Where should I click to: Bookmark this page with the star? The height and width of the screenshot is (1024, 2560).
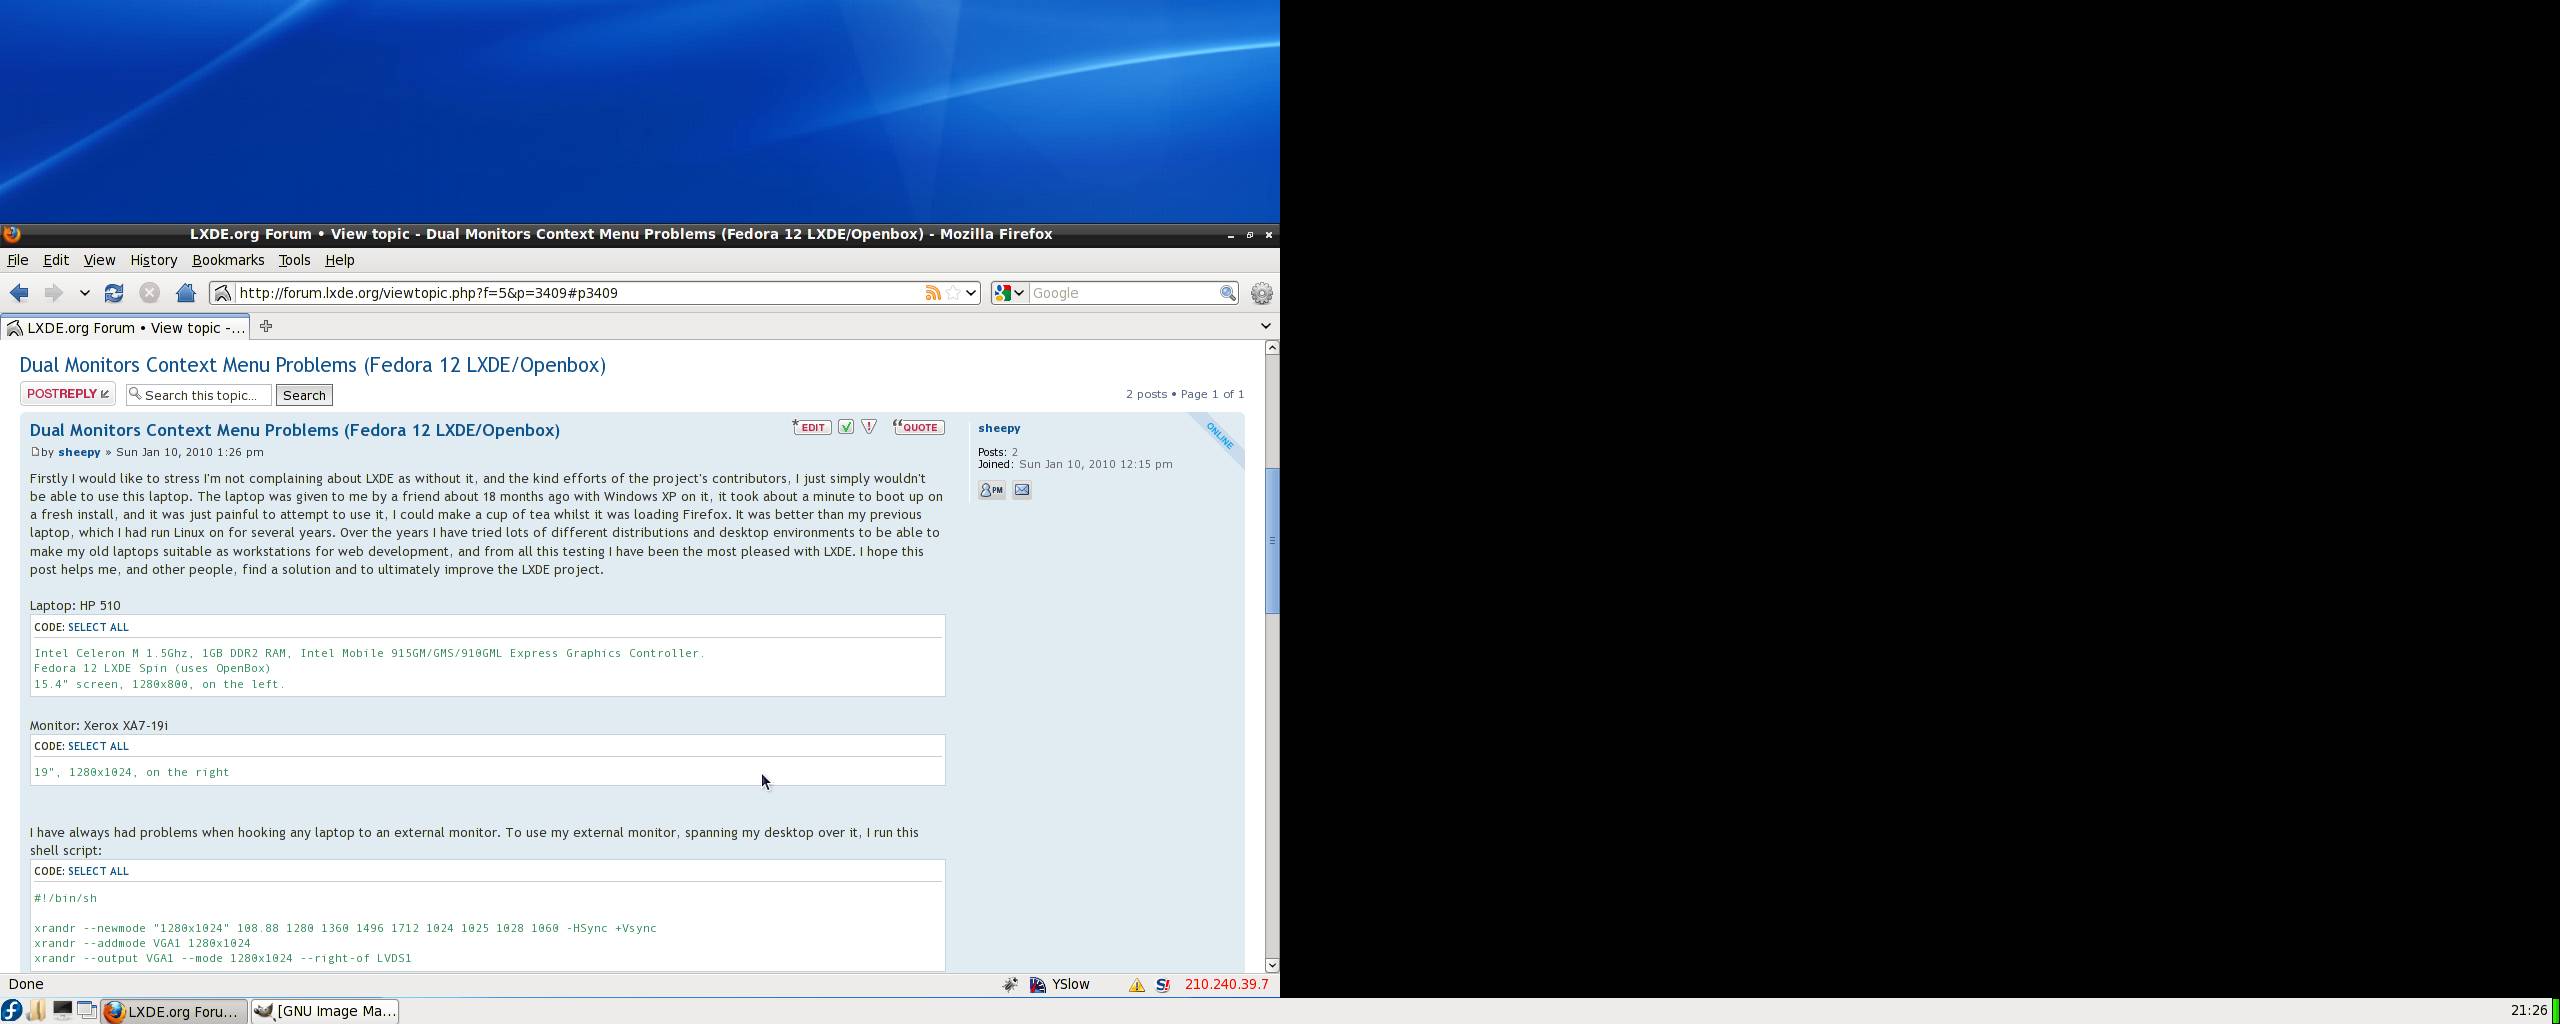[x=953, y=293]
